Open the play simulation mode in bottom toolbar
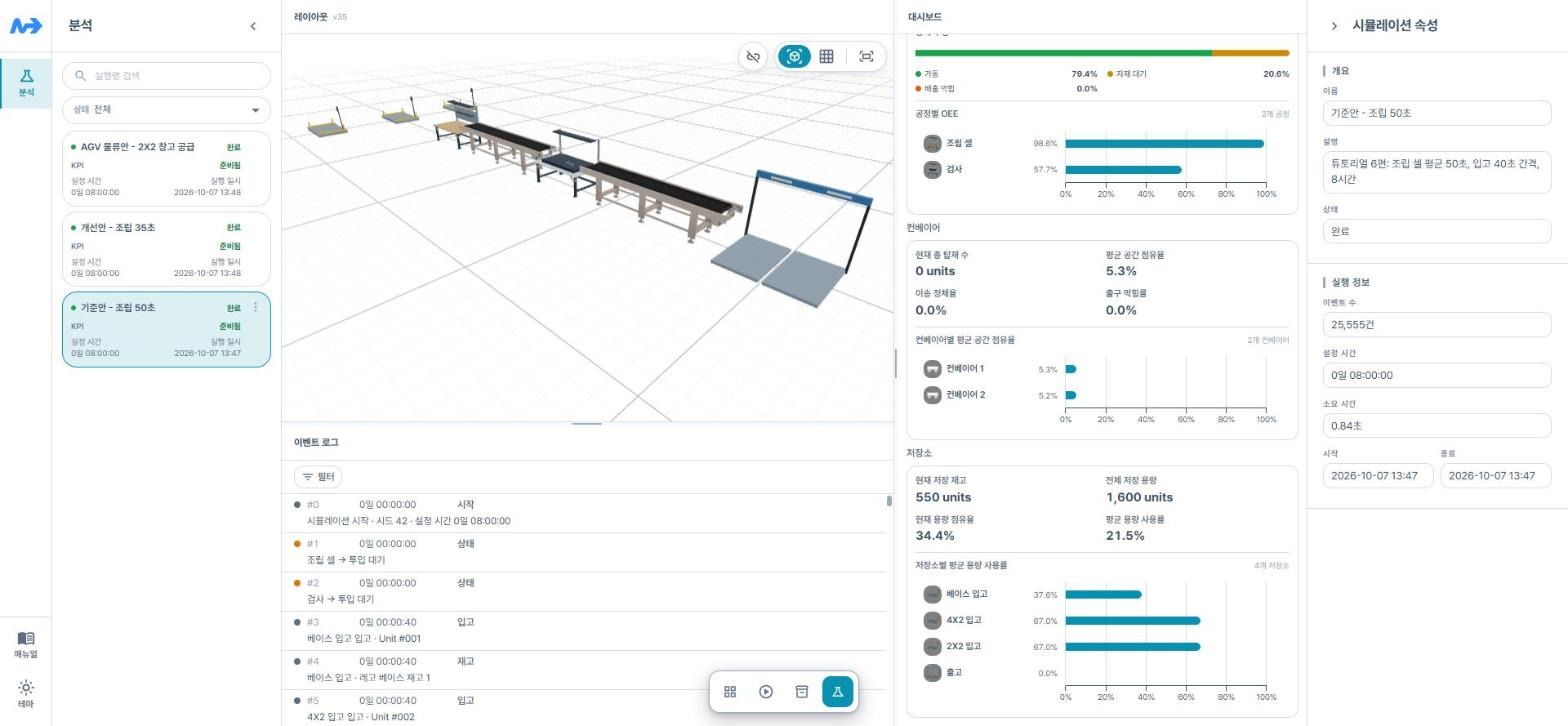The image size is (1568, 726). pyautogui.click(x=766, y=692)
